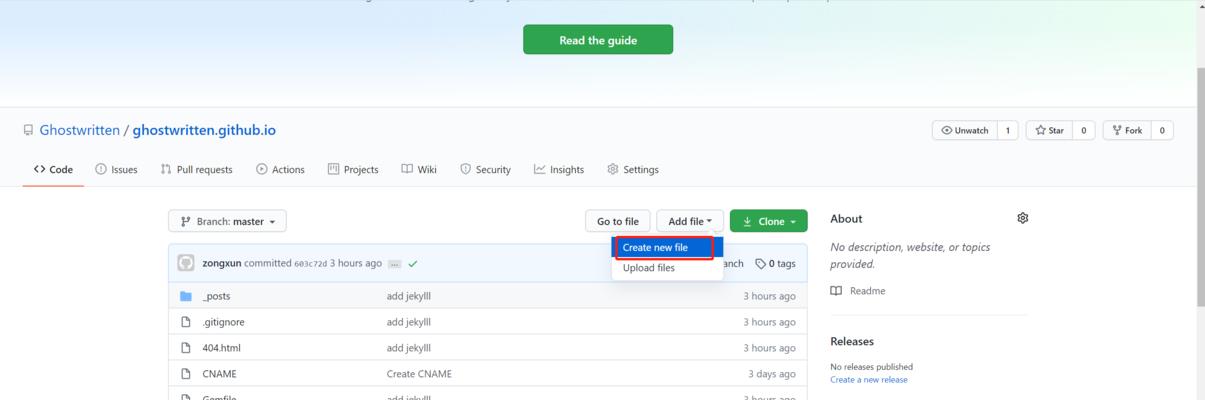Image resolution: width=1205 pixels, height=400 pixels.
Task: Switch to the Code tab
Action: tap(53, 169)
